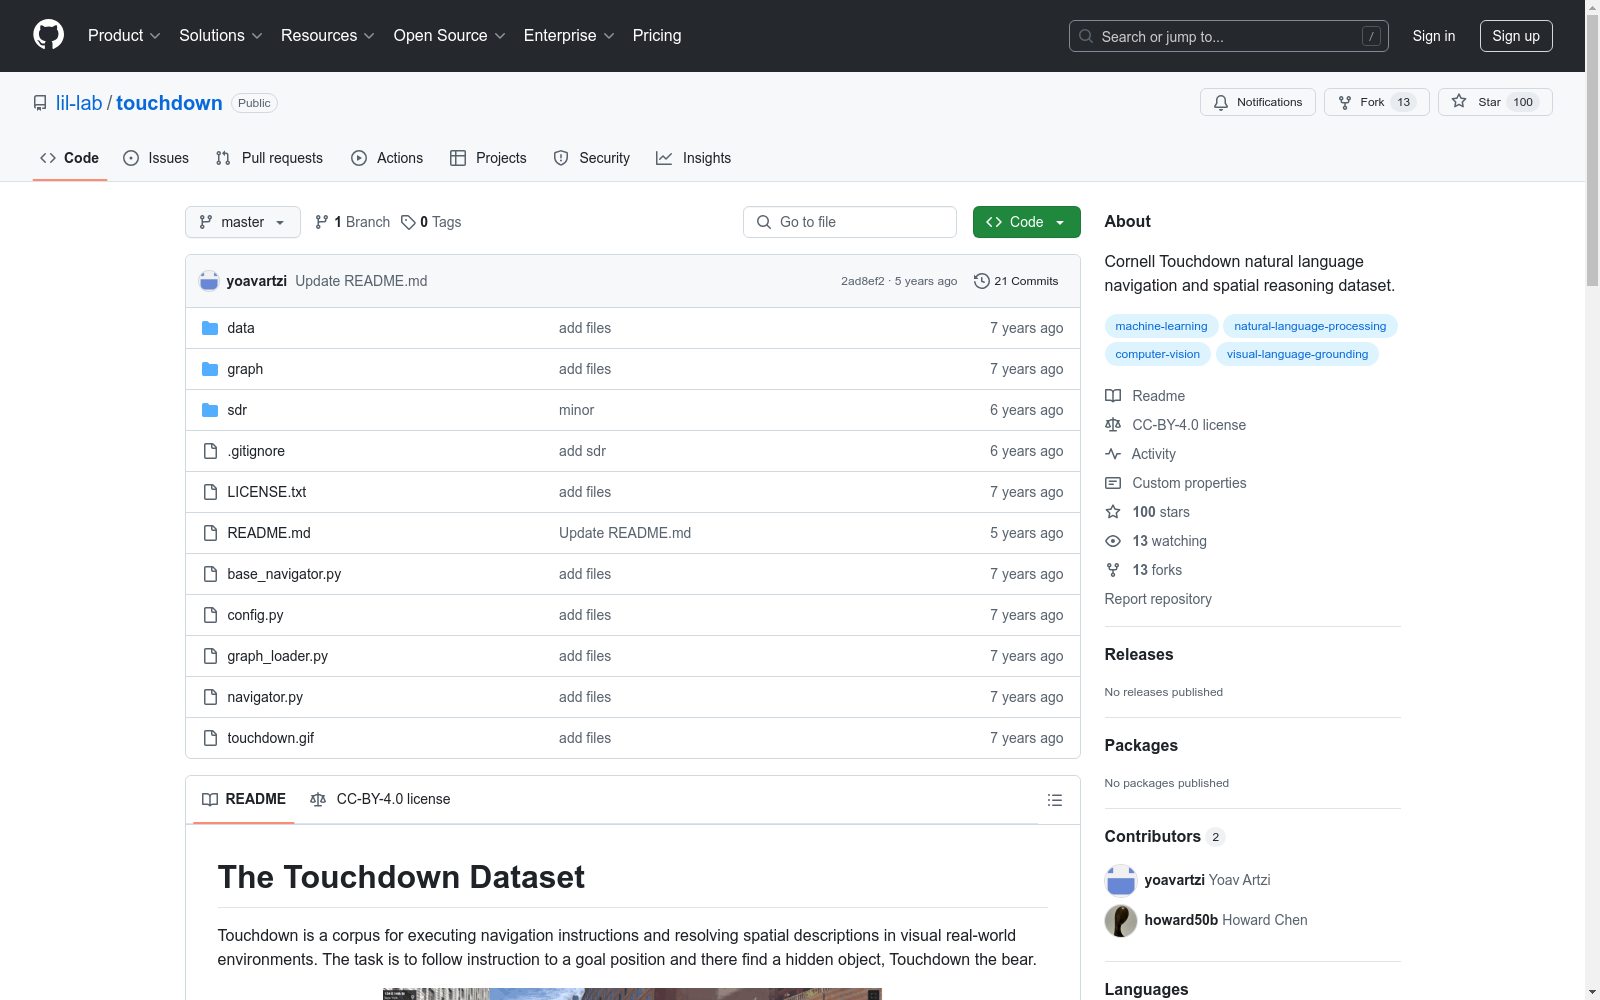The width and height of the screenshot is (1600, 1000).
Task: Click the branch icon beside 1 Branch
Action: [322, 222]
